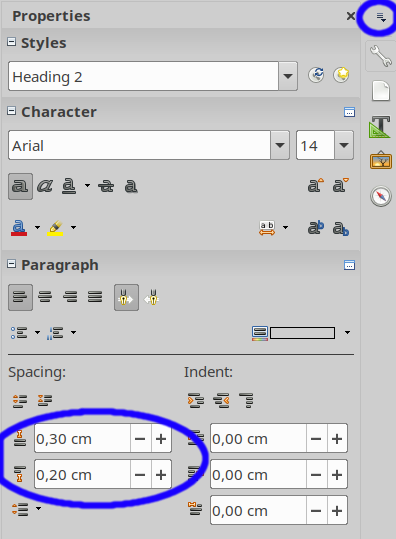Screen dimensions: 396x539
Task: Open the Page deck in the sidebar
Action: (381, 91)
